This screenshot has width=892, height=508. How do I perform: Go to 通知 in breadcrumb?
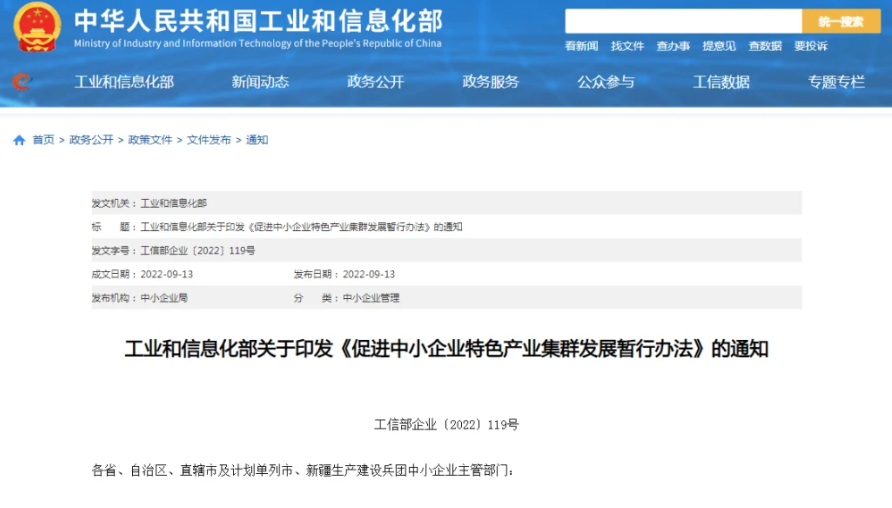pyautogui.click(x=257, y=140)
